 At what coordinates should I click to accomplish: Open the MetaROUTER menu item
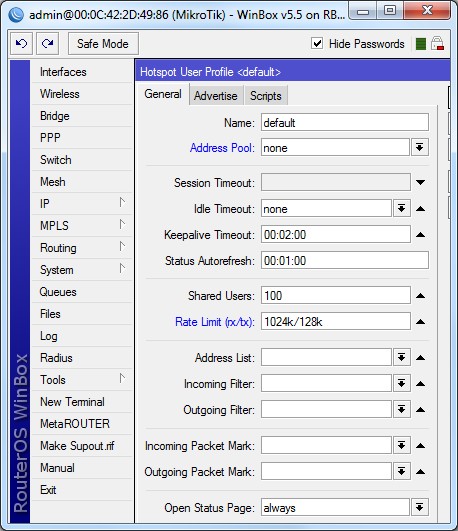81,424
